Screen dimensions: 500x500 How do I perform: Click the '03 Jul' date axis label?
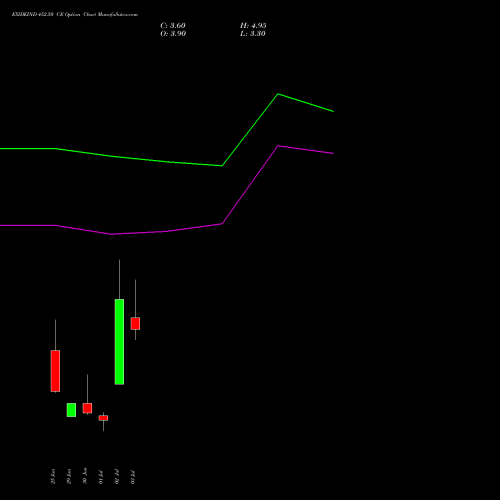[133, 477]
